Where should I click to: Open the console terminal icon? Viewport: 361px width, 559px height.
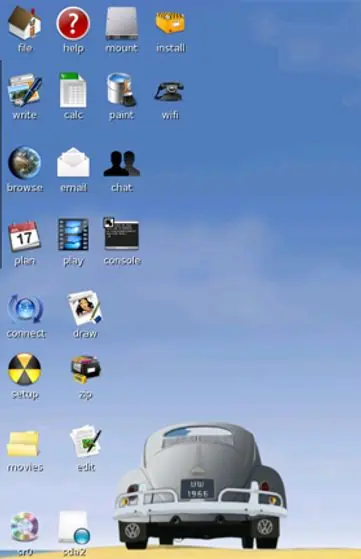tap(122, 234)
